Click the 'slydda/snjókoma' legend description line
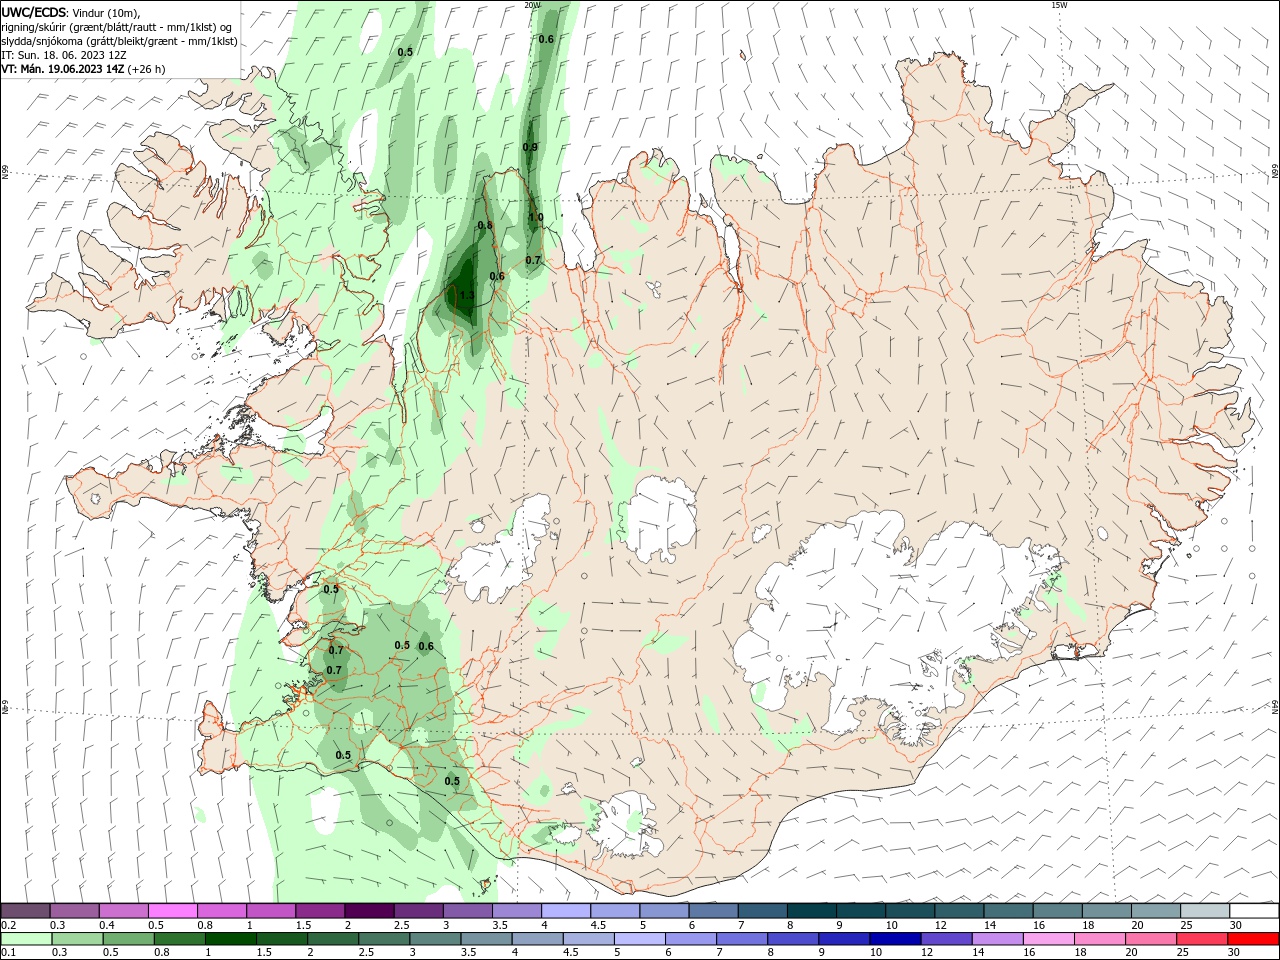Image resolution: width=1280 pixels, height=960 pixels. coord(120,41)
